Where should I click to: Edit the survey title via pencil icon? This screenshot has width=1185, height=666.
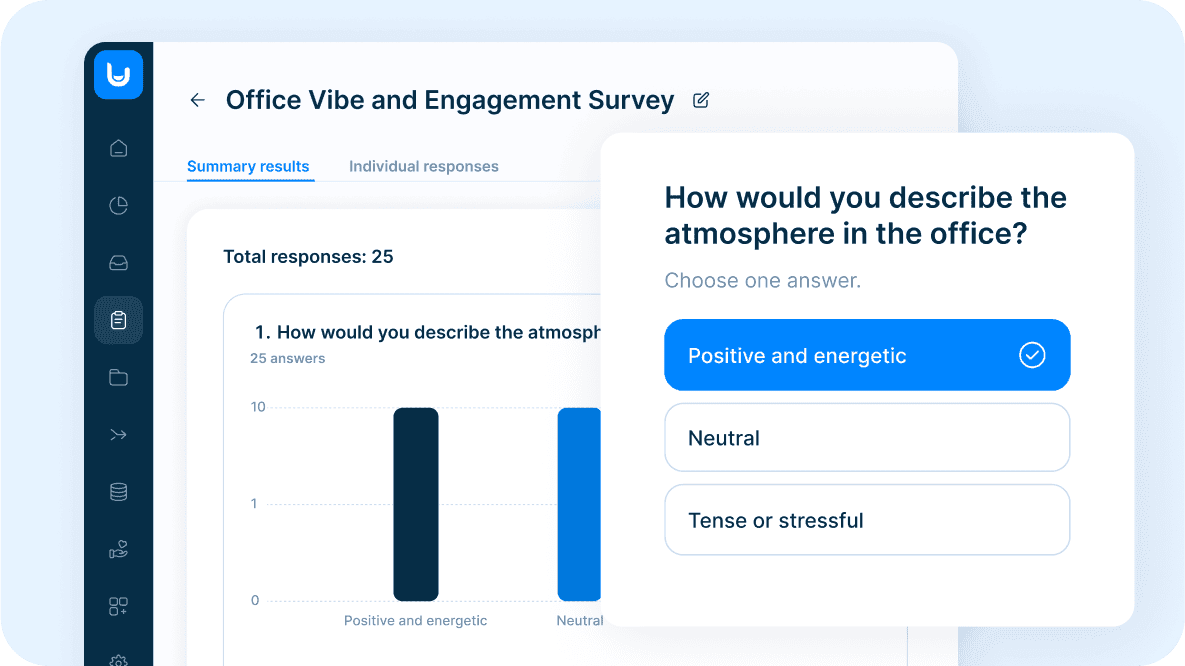click(x=700, y=100)
